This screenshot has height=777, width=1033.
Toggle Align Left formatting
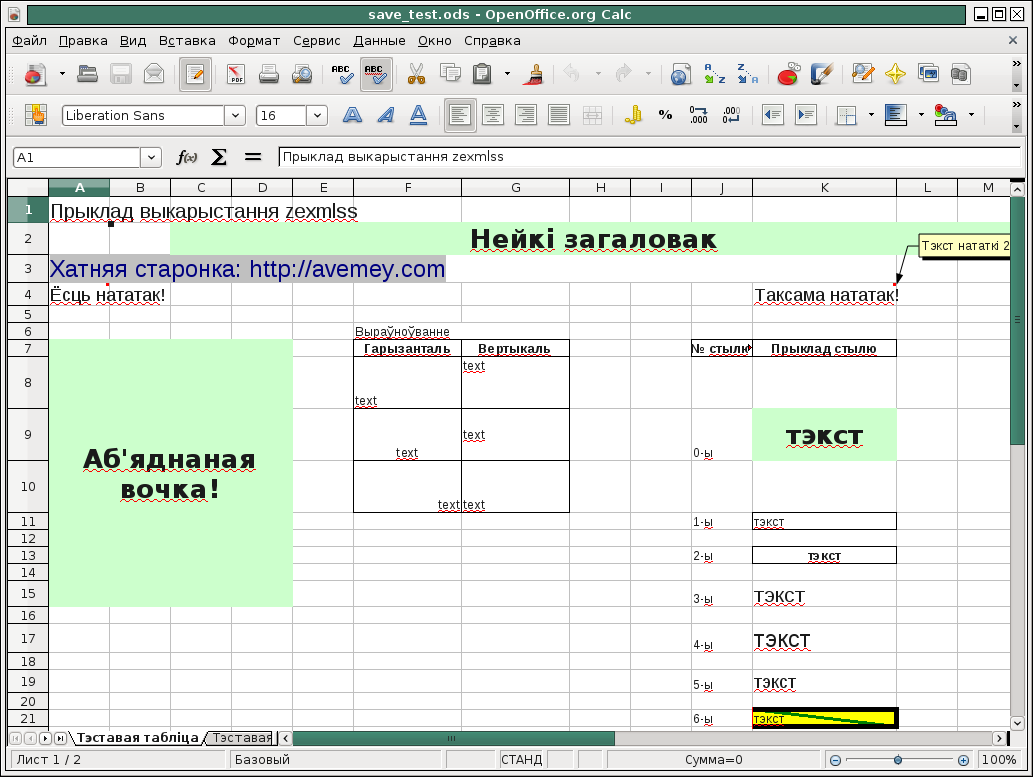click(460, 115)
